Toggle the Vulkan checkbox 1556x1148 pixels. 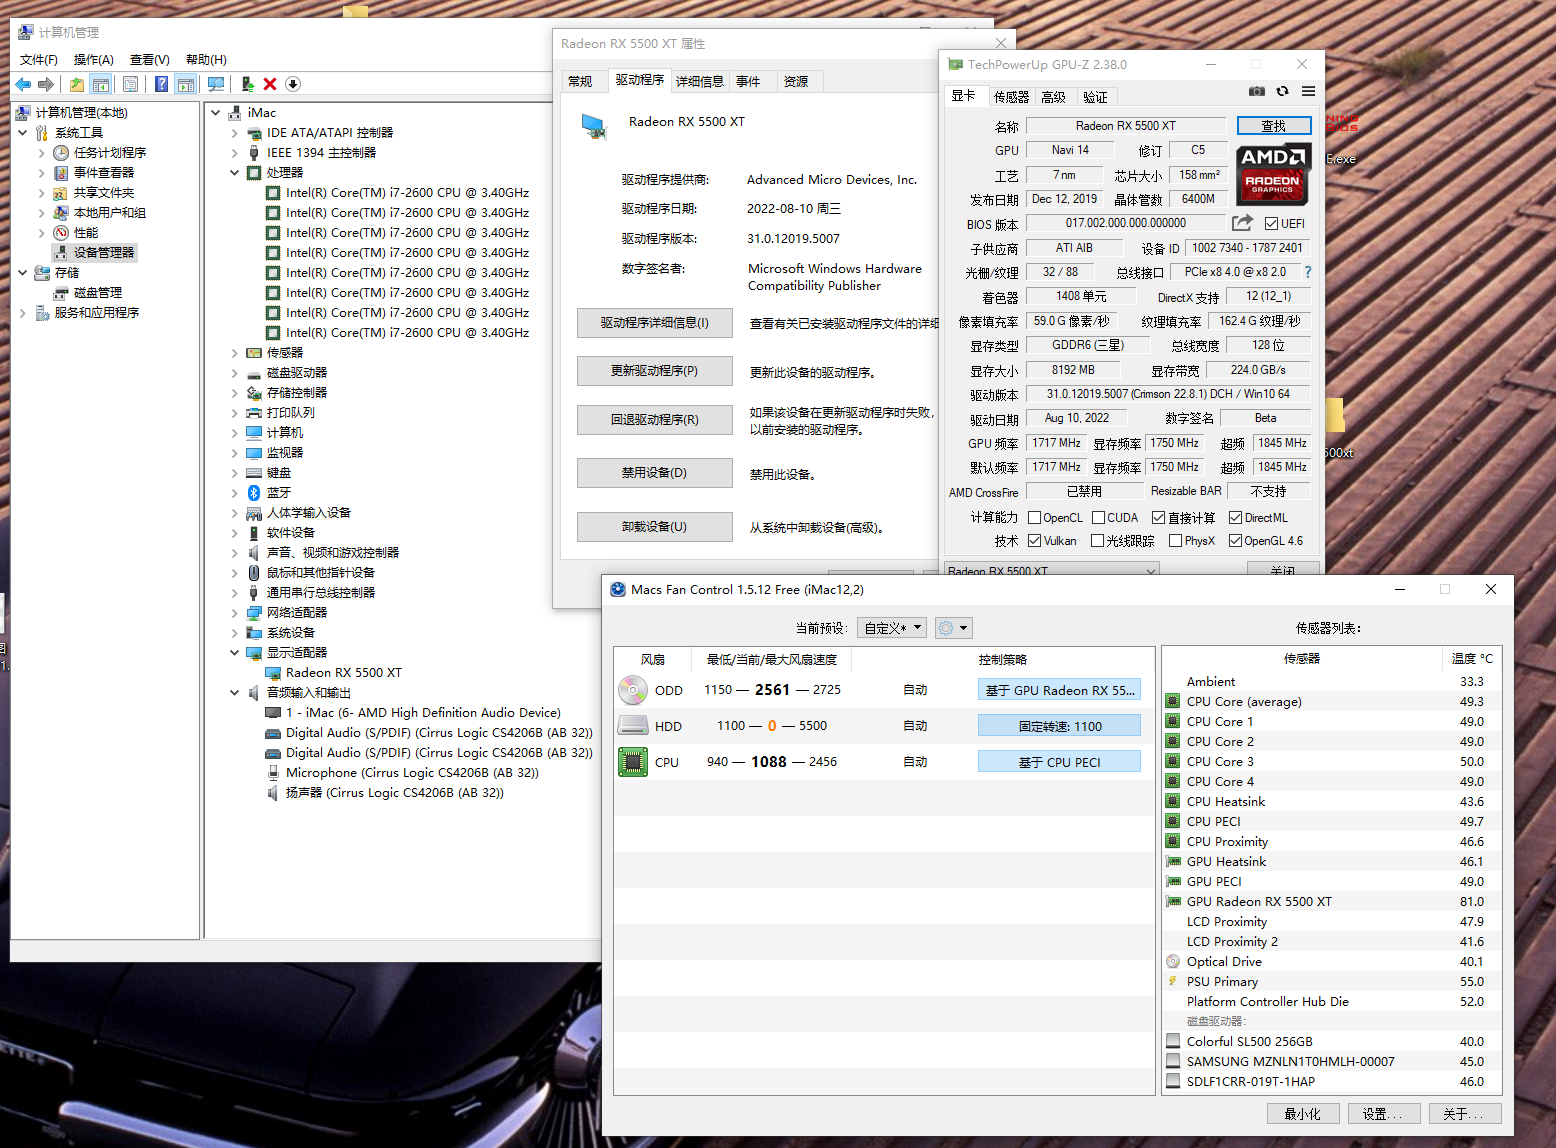(x=1034, y=541)
